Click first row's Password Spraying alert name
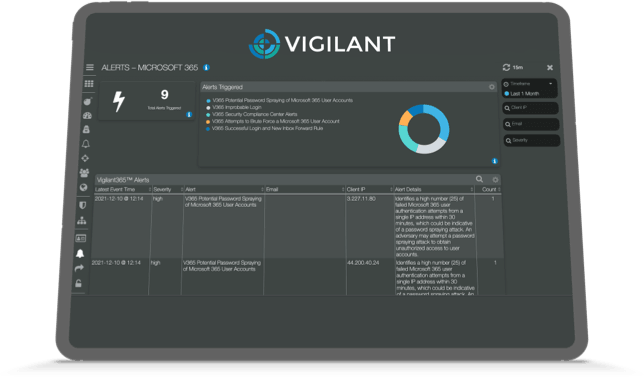 pos(223,202)
